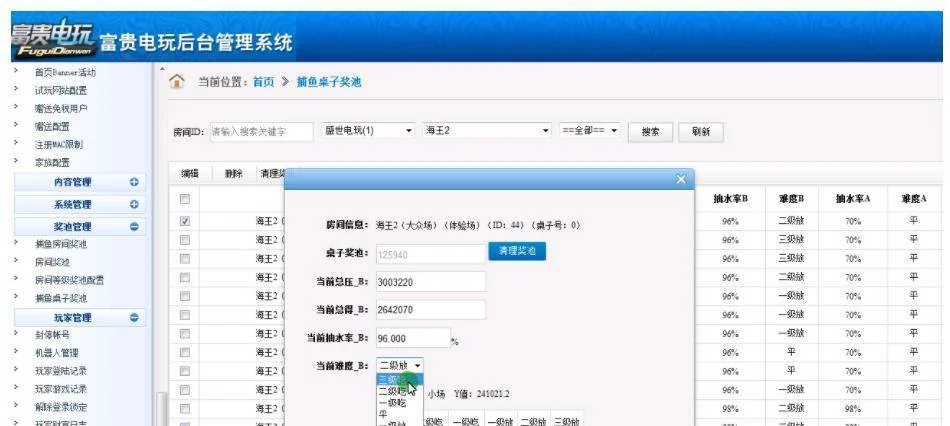Screen dimensions: 950x426
Task: Close the dialog with the X icon
Action: pyautogui.click(x=681, y=179)
